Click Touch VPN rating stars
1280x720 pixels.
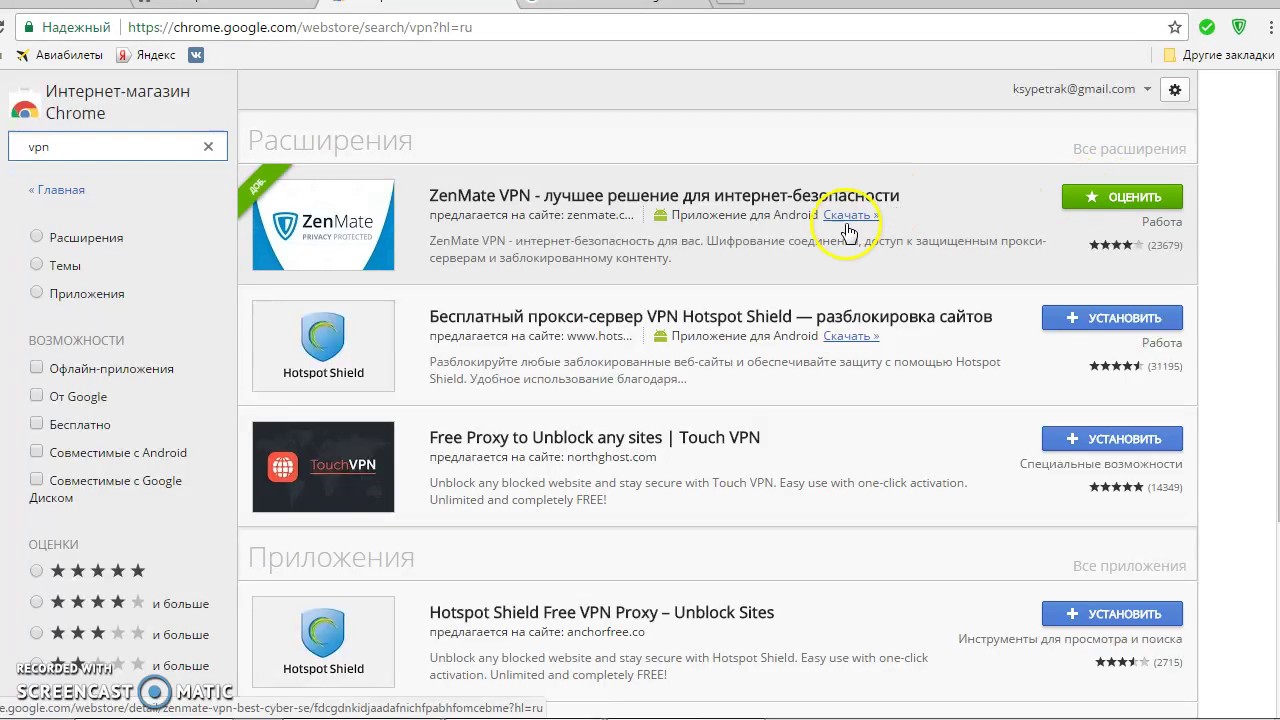(1116, 487)
